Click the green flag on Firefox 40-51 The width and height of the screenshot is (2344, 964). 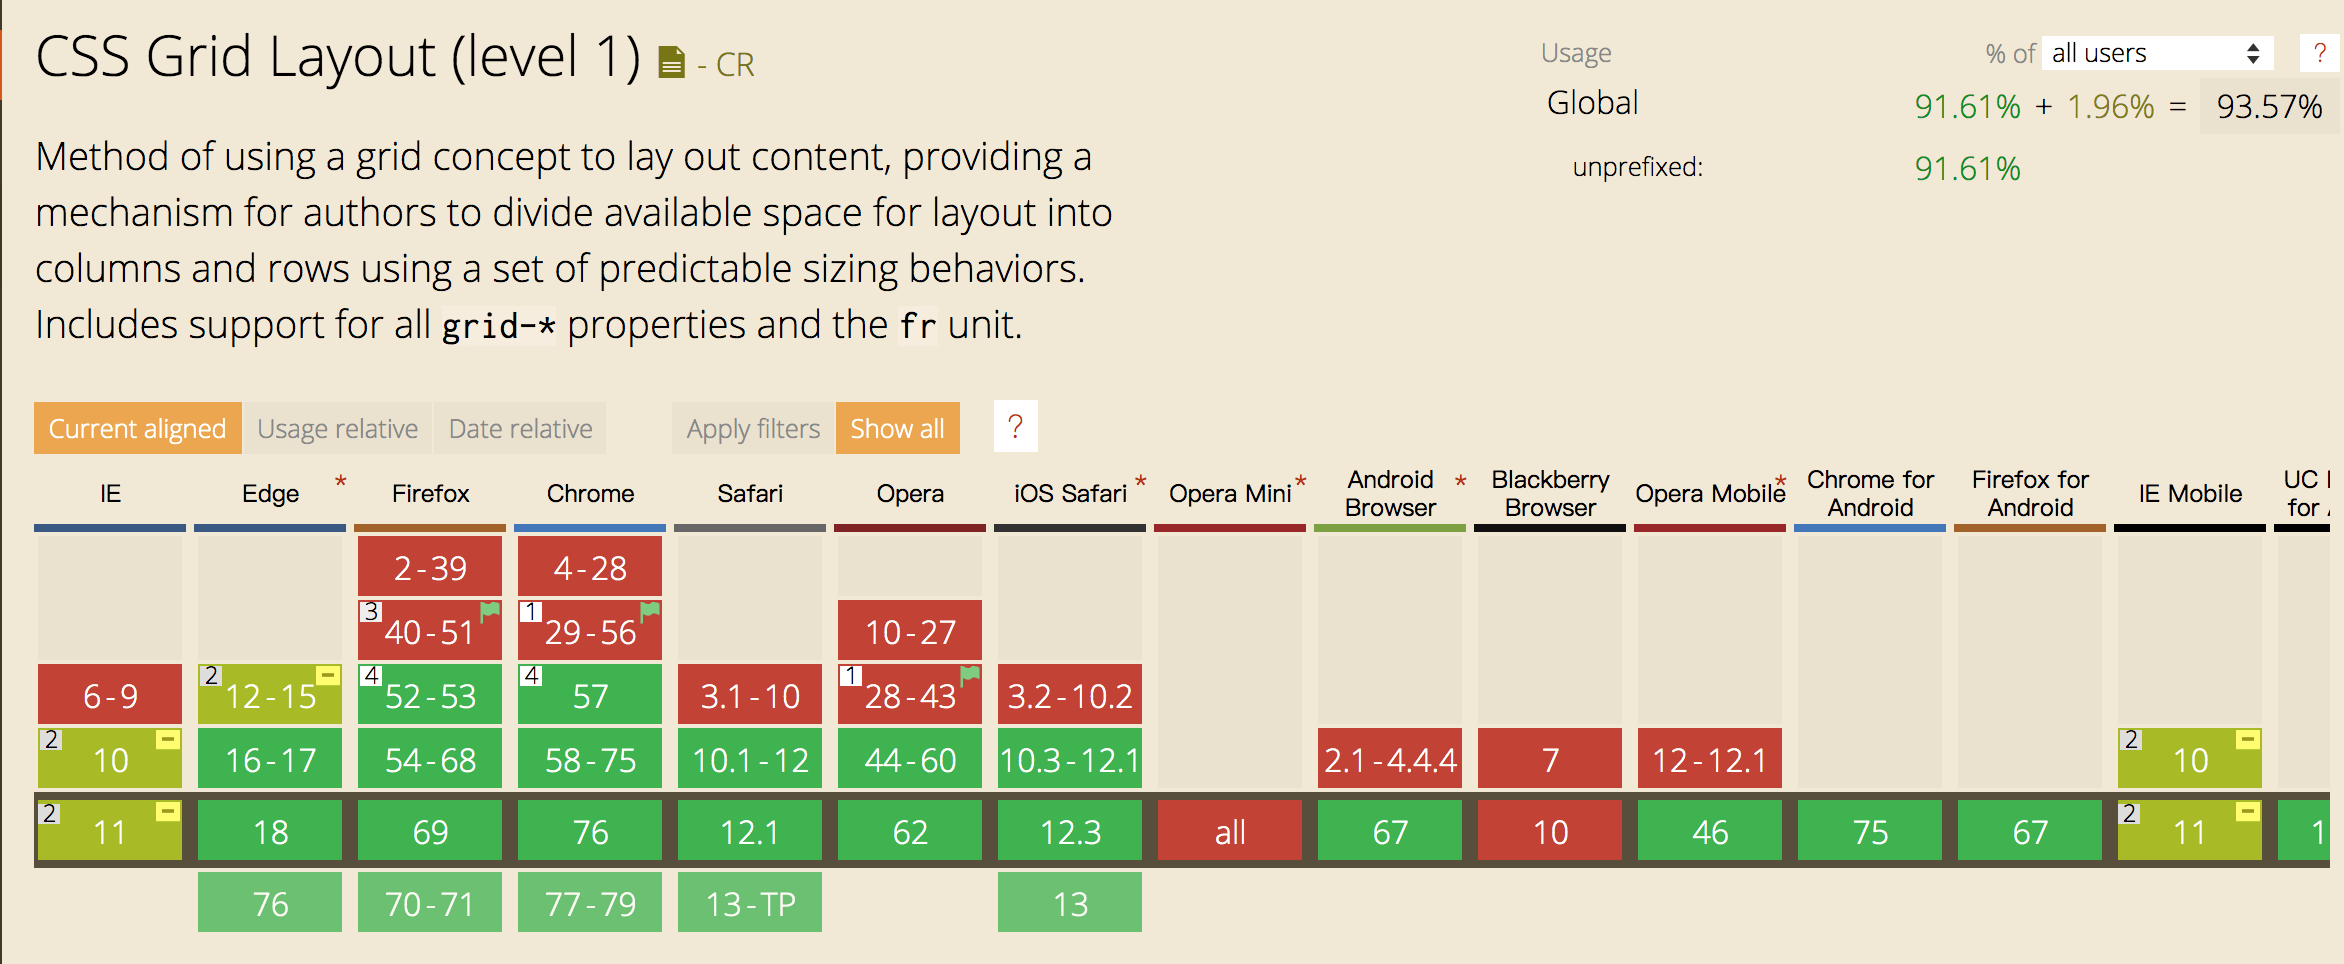pos(490,611)
